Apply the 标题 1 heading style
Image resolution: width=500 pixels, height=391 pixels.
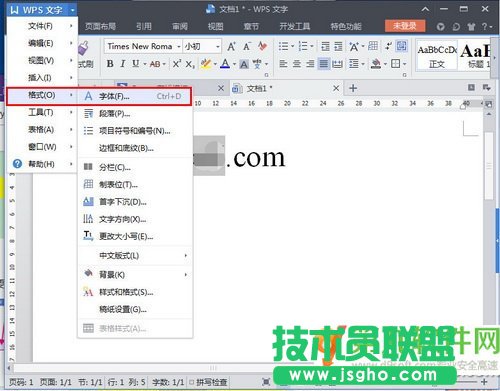pos(475,57)
